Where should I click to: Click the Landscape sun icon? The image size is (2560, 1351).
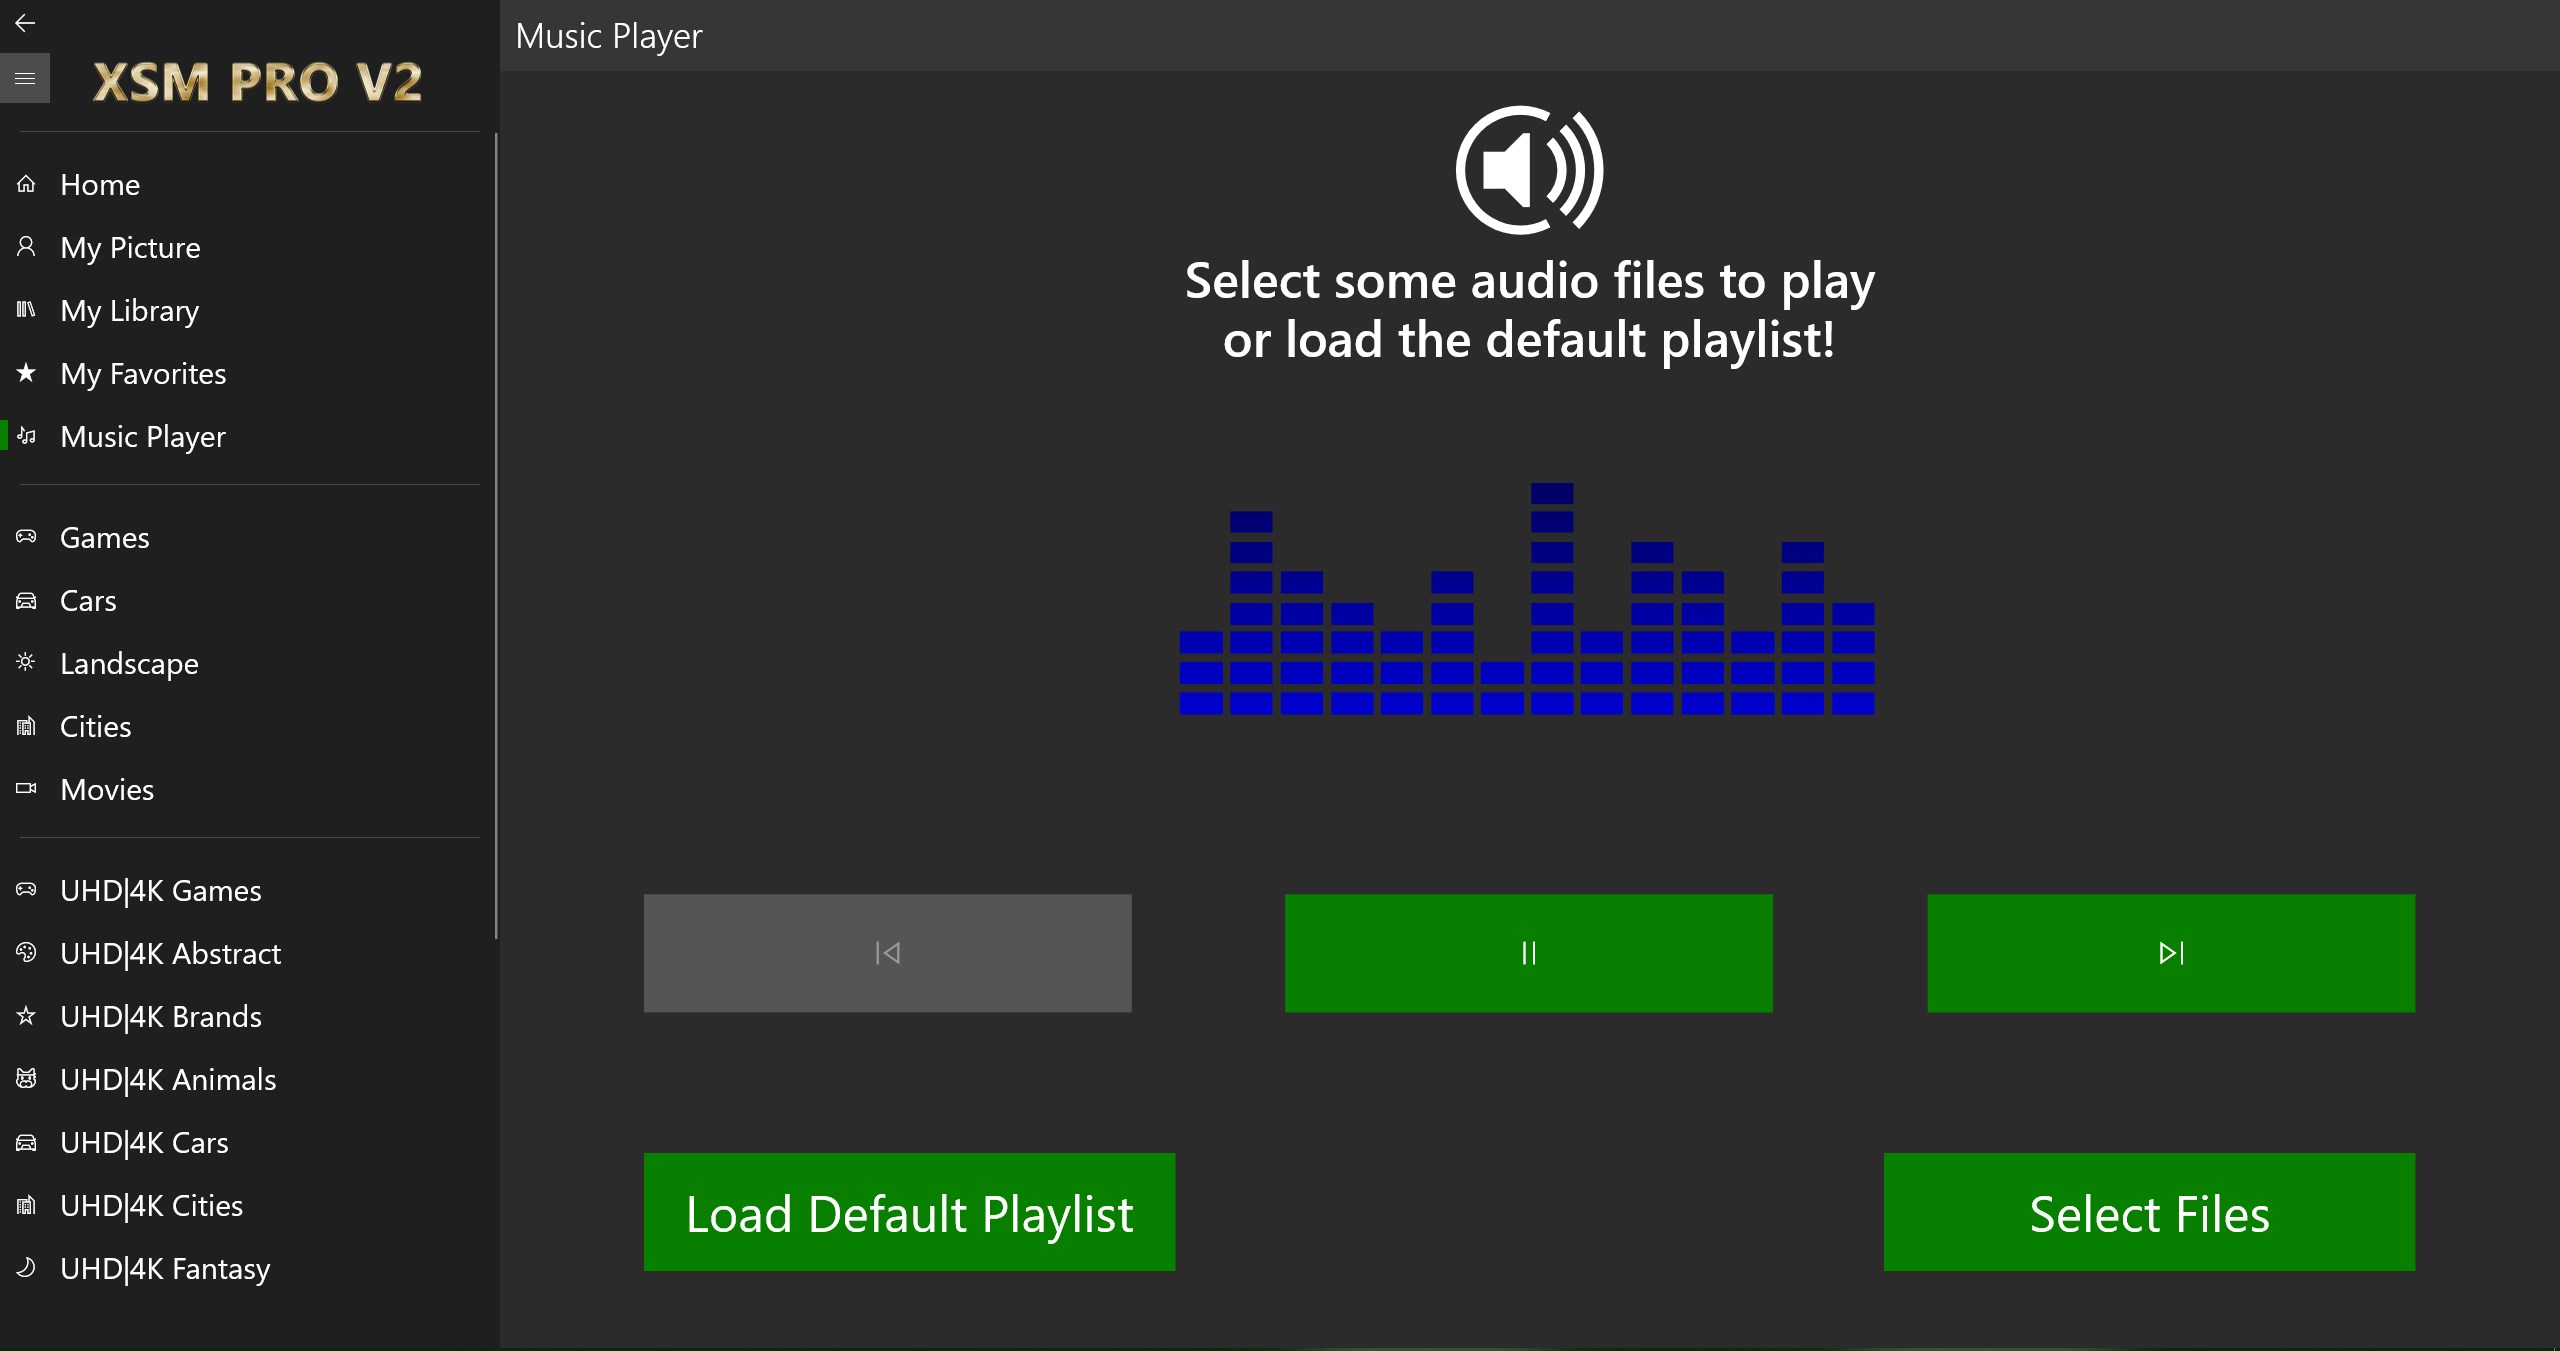(26, 662)
